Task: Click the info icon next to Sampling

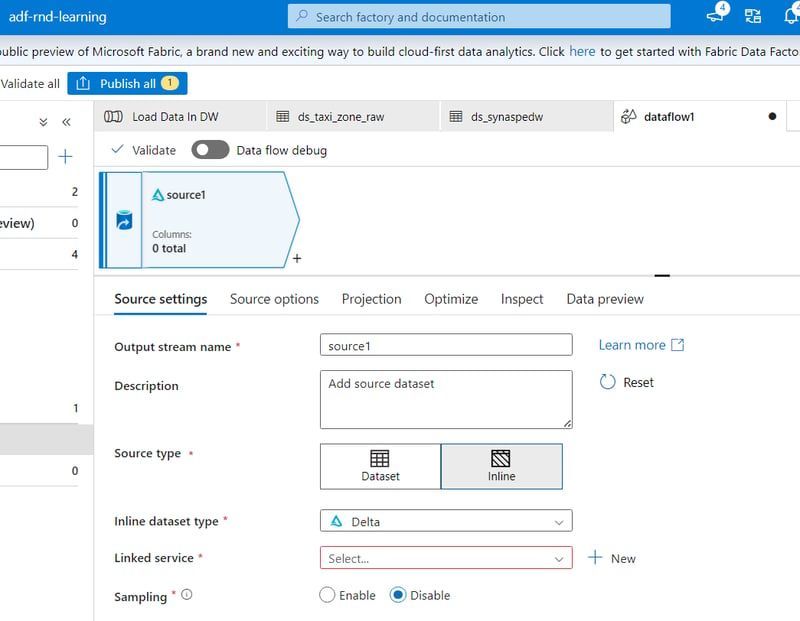Action: point(187,594)
